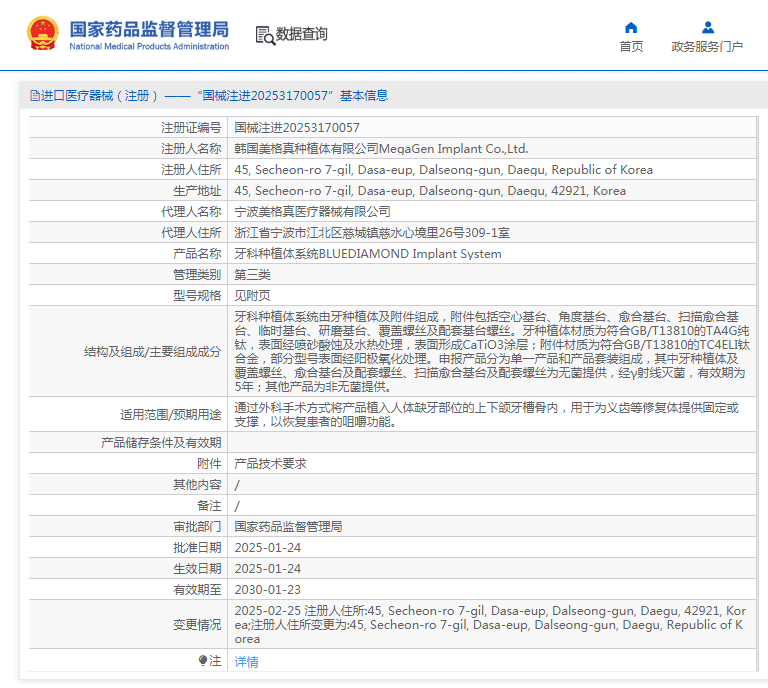The height and width of the screenshot is (688, 768).
Task: Open the 详情 details link
Action: pos(246,662)
